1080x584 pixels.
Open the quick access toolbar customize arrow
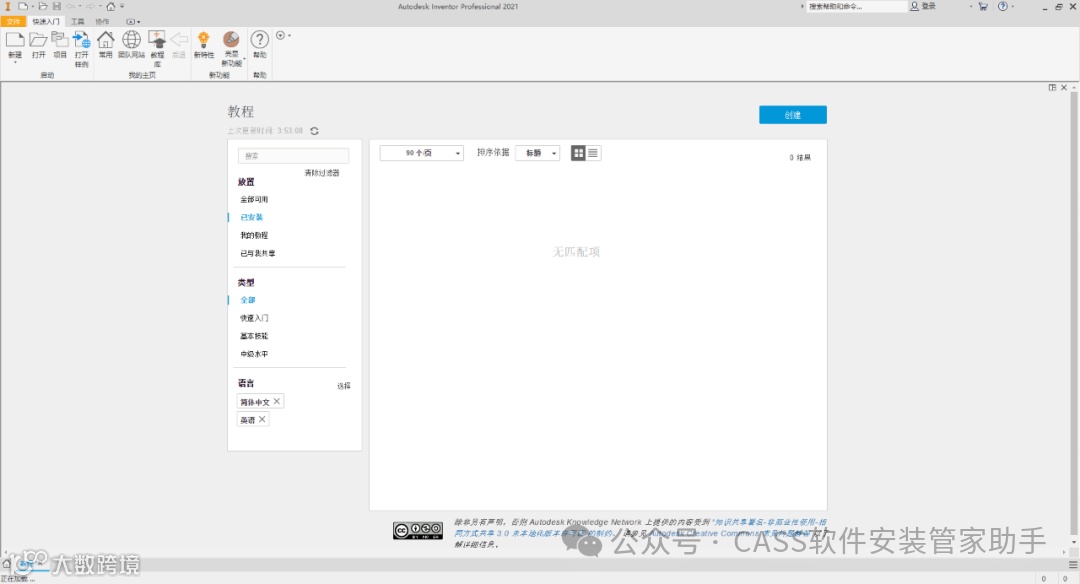click(x=123, y=6)
